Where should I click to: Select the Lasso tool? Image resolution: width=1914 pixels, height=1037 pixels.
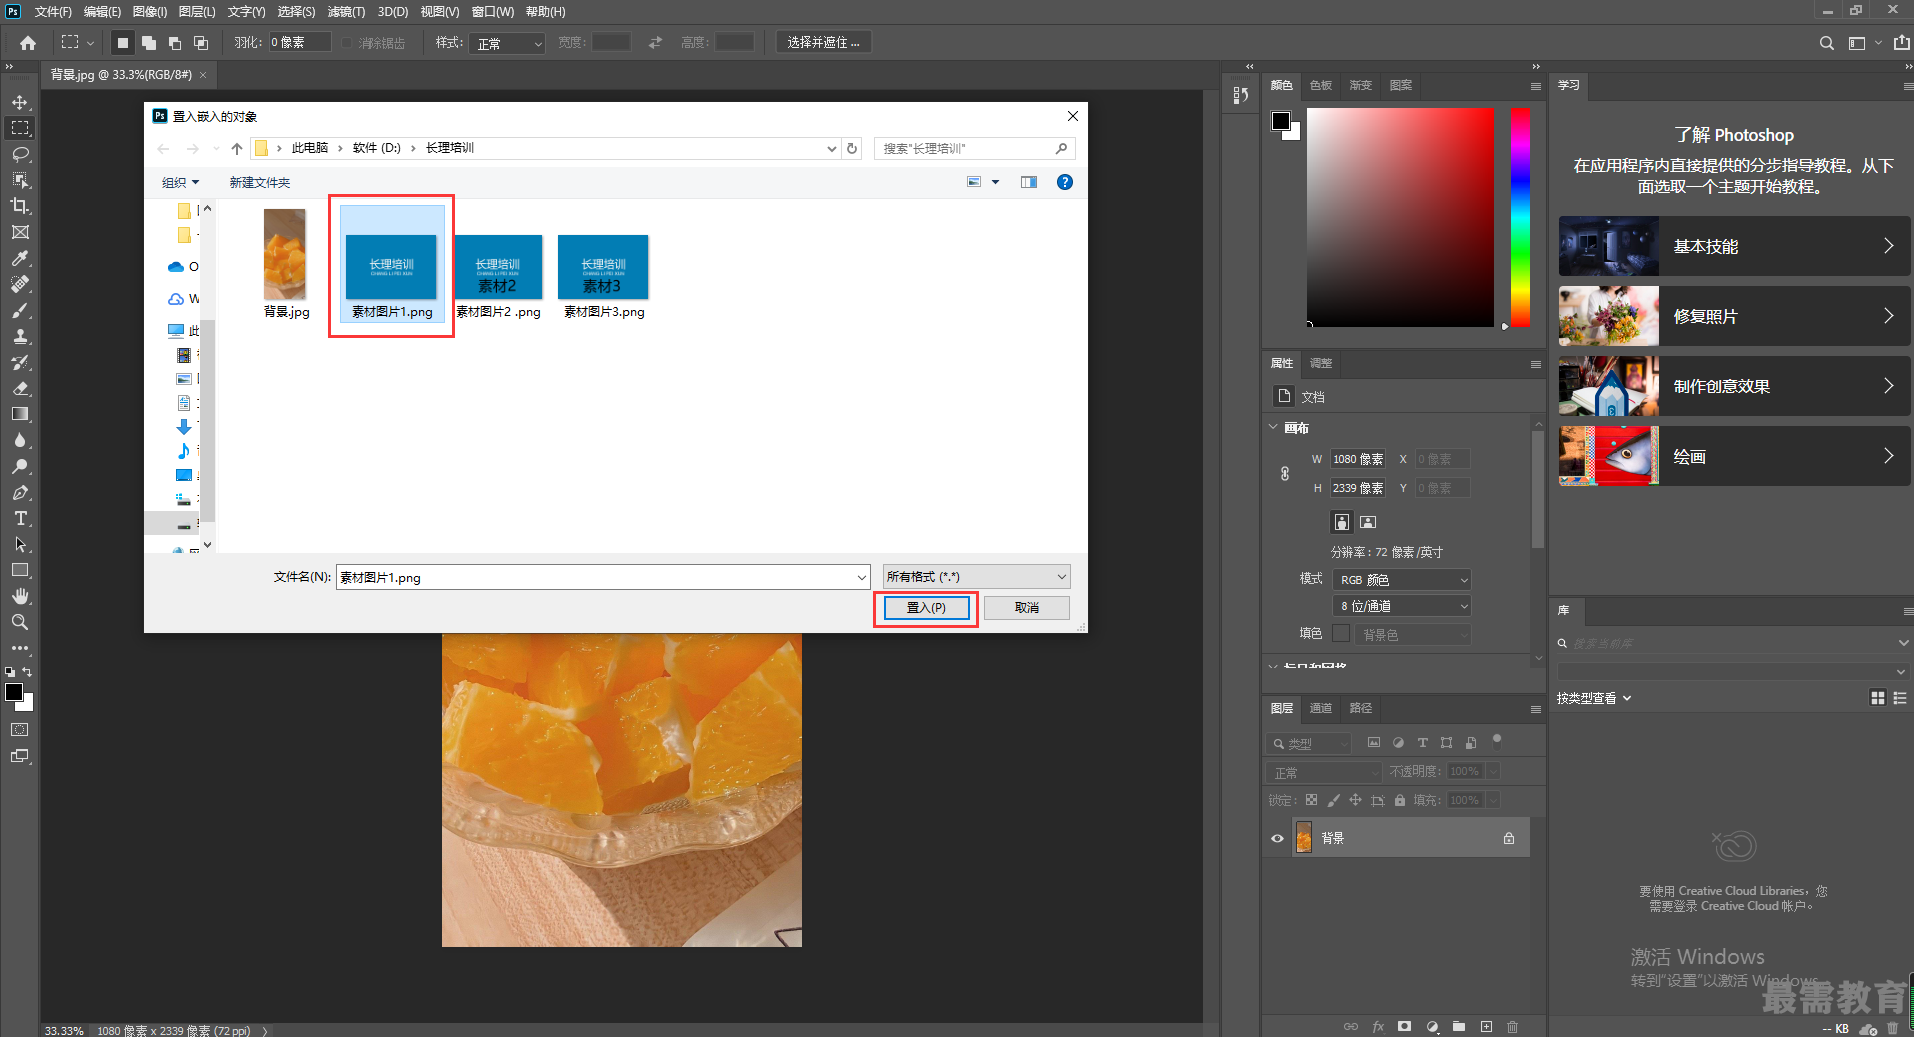point(20,154)
